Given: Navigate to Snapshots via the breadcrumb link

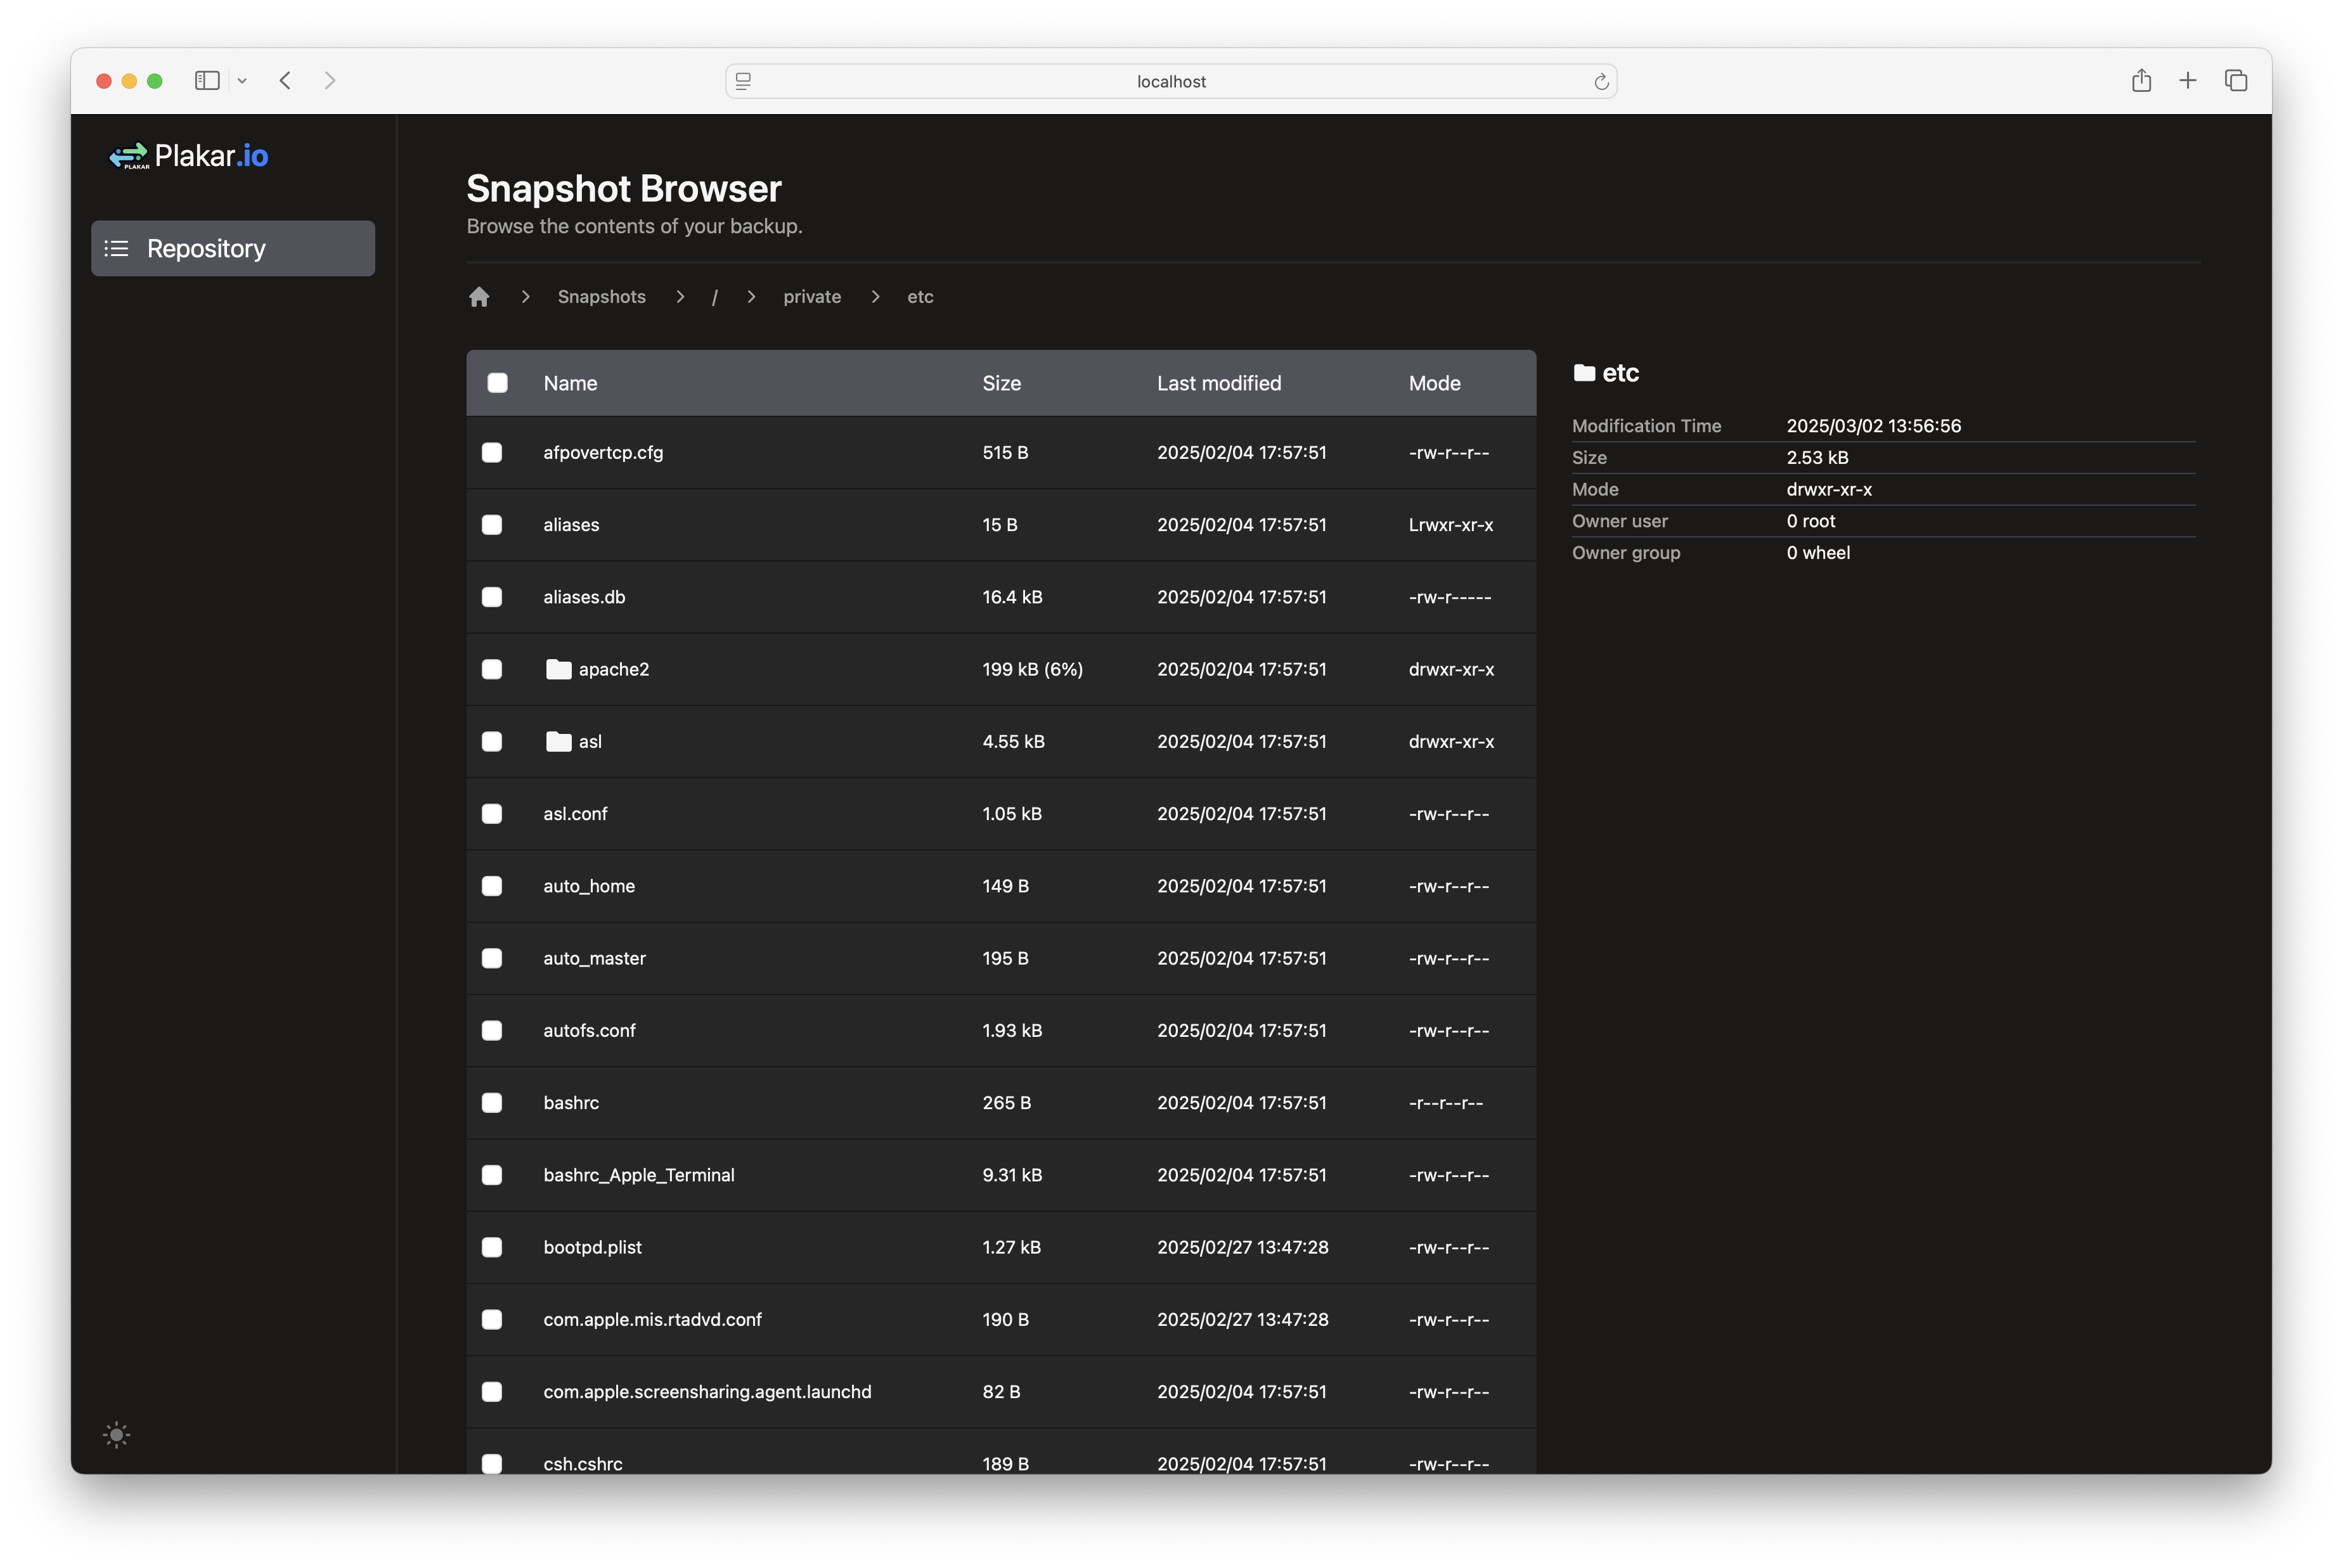Looking at the screenshot, I should click(x=601, y=296).
